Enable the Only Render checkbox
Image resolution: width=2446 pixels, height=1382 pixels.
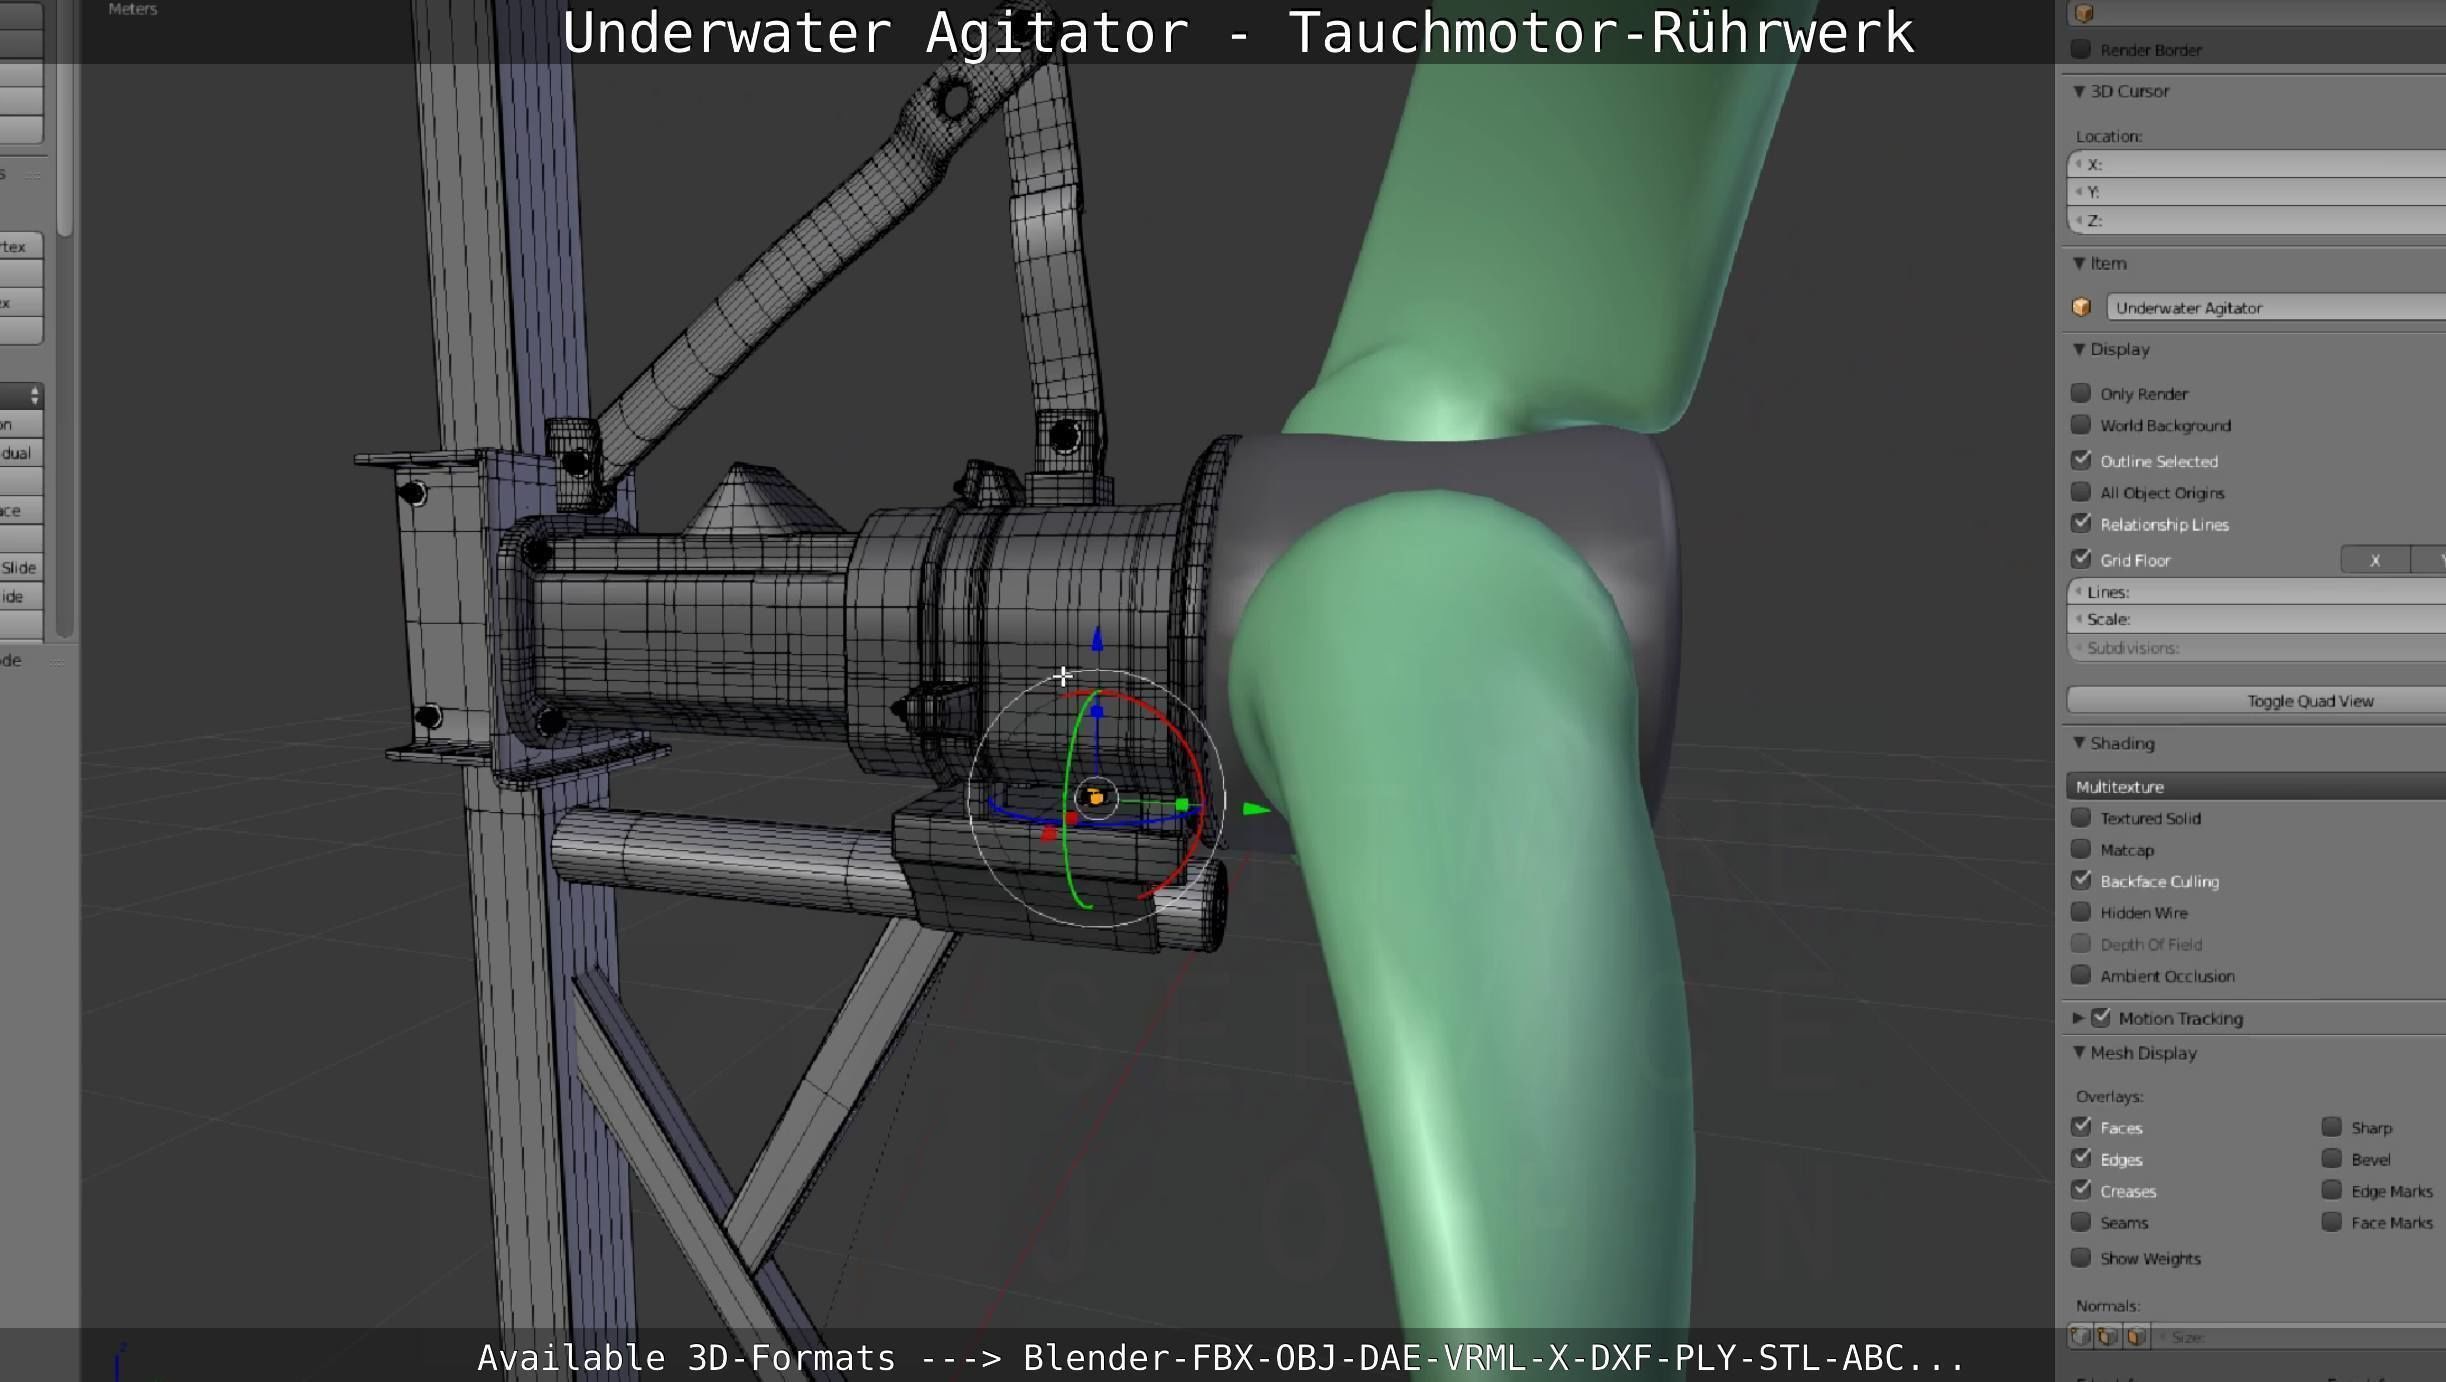[2081, 393]
